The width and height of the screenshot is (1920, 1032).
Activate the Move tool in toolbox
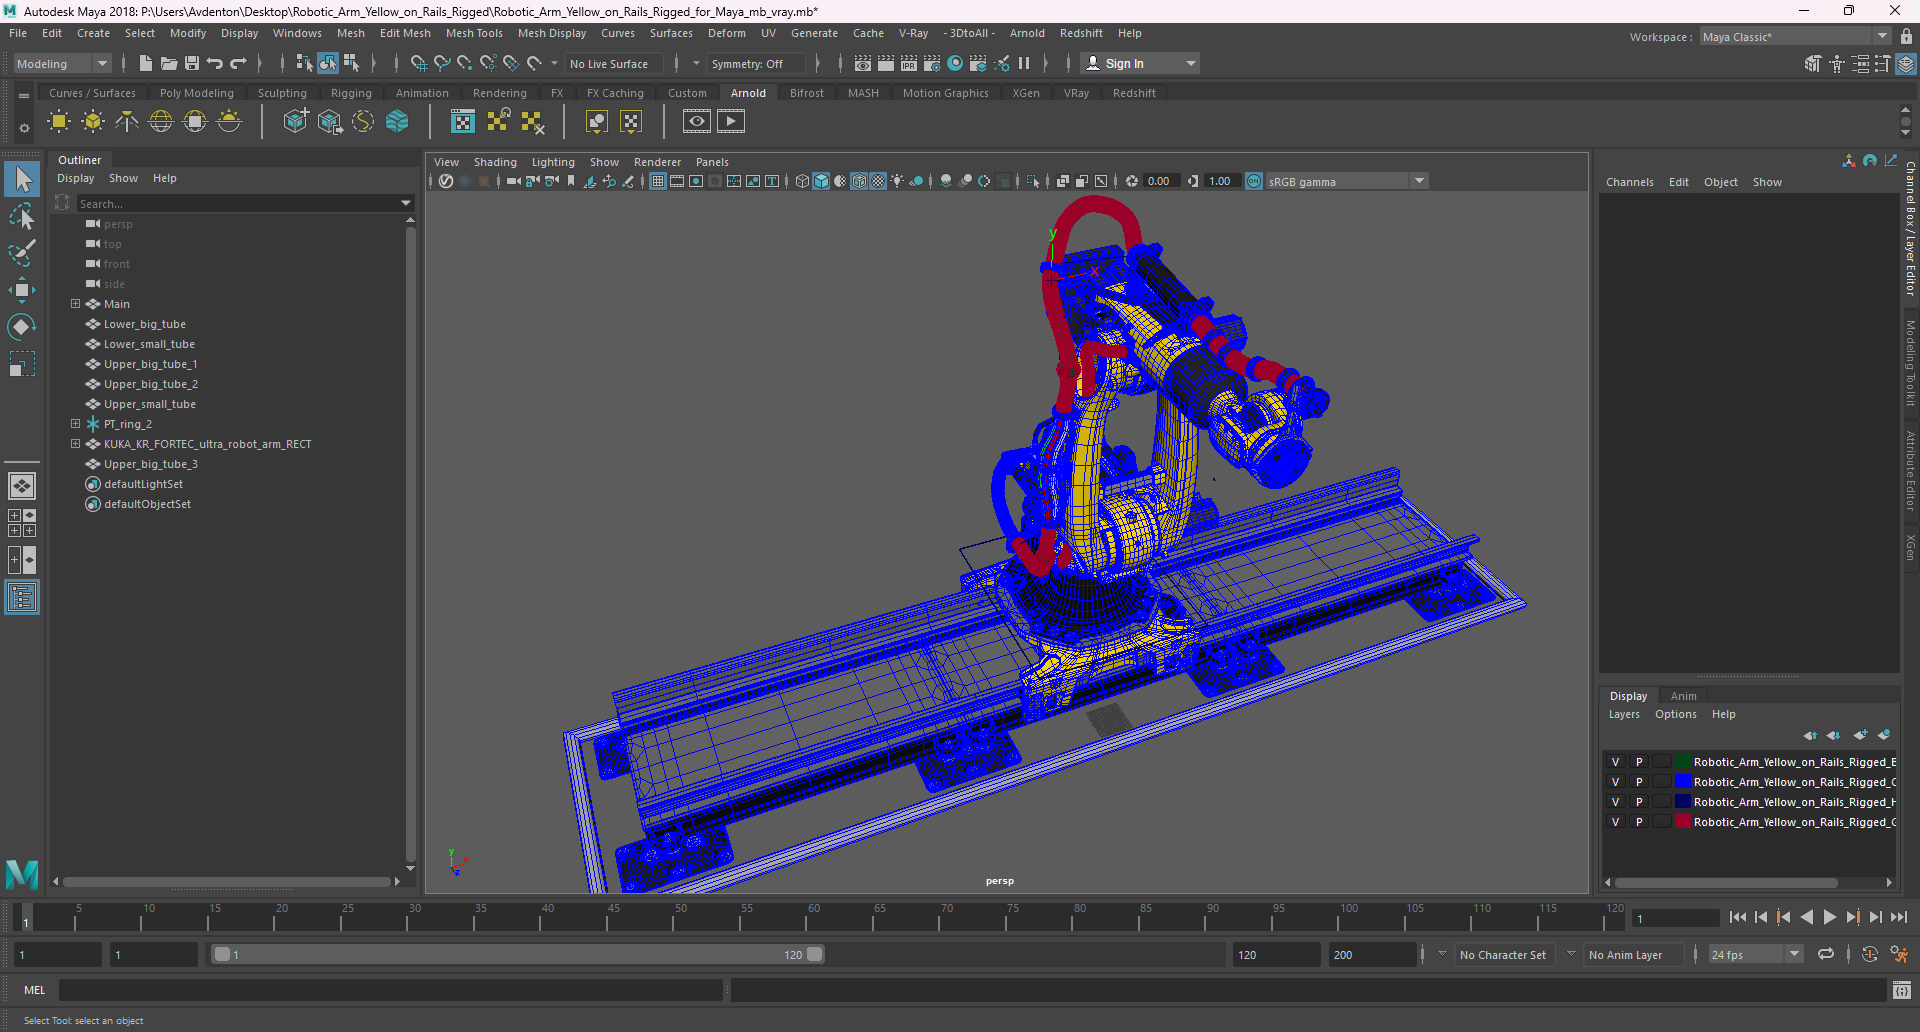click(22, 290)
